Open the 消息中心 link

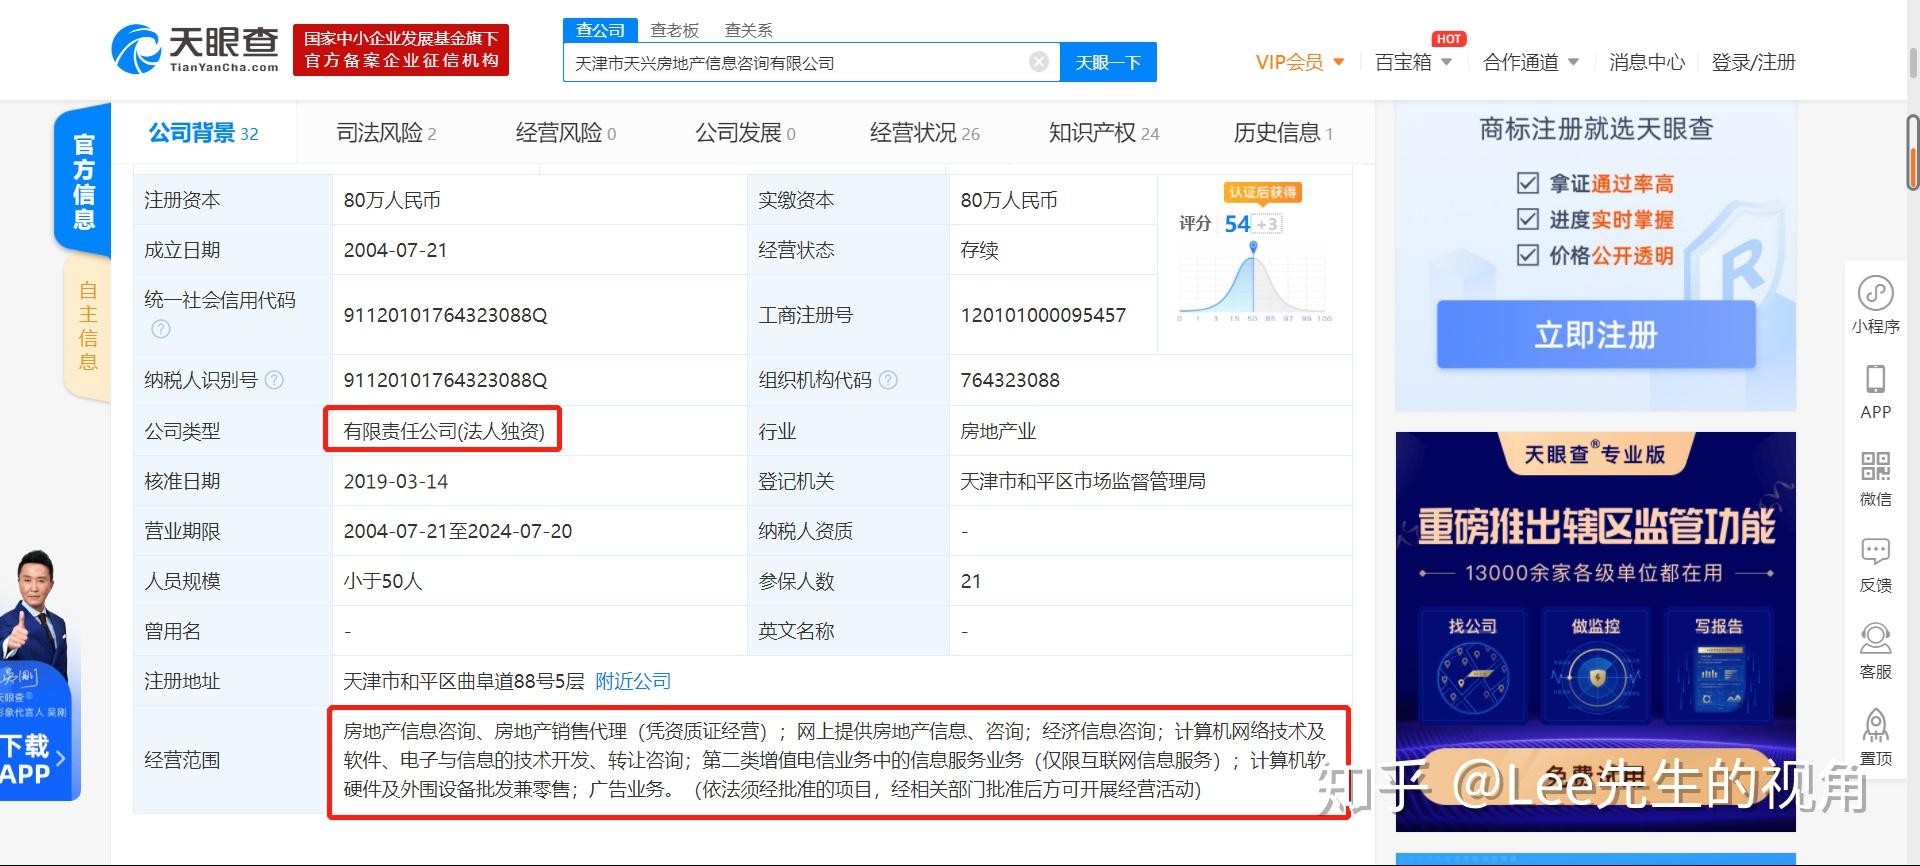click(x=1647, y=62)
